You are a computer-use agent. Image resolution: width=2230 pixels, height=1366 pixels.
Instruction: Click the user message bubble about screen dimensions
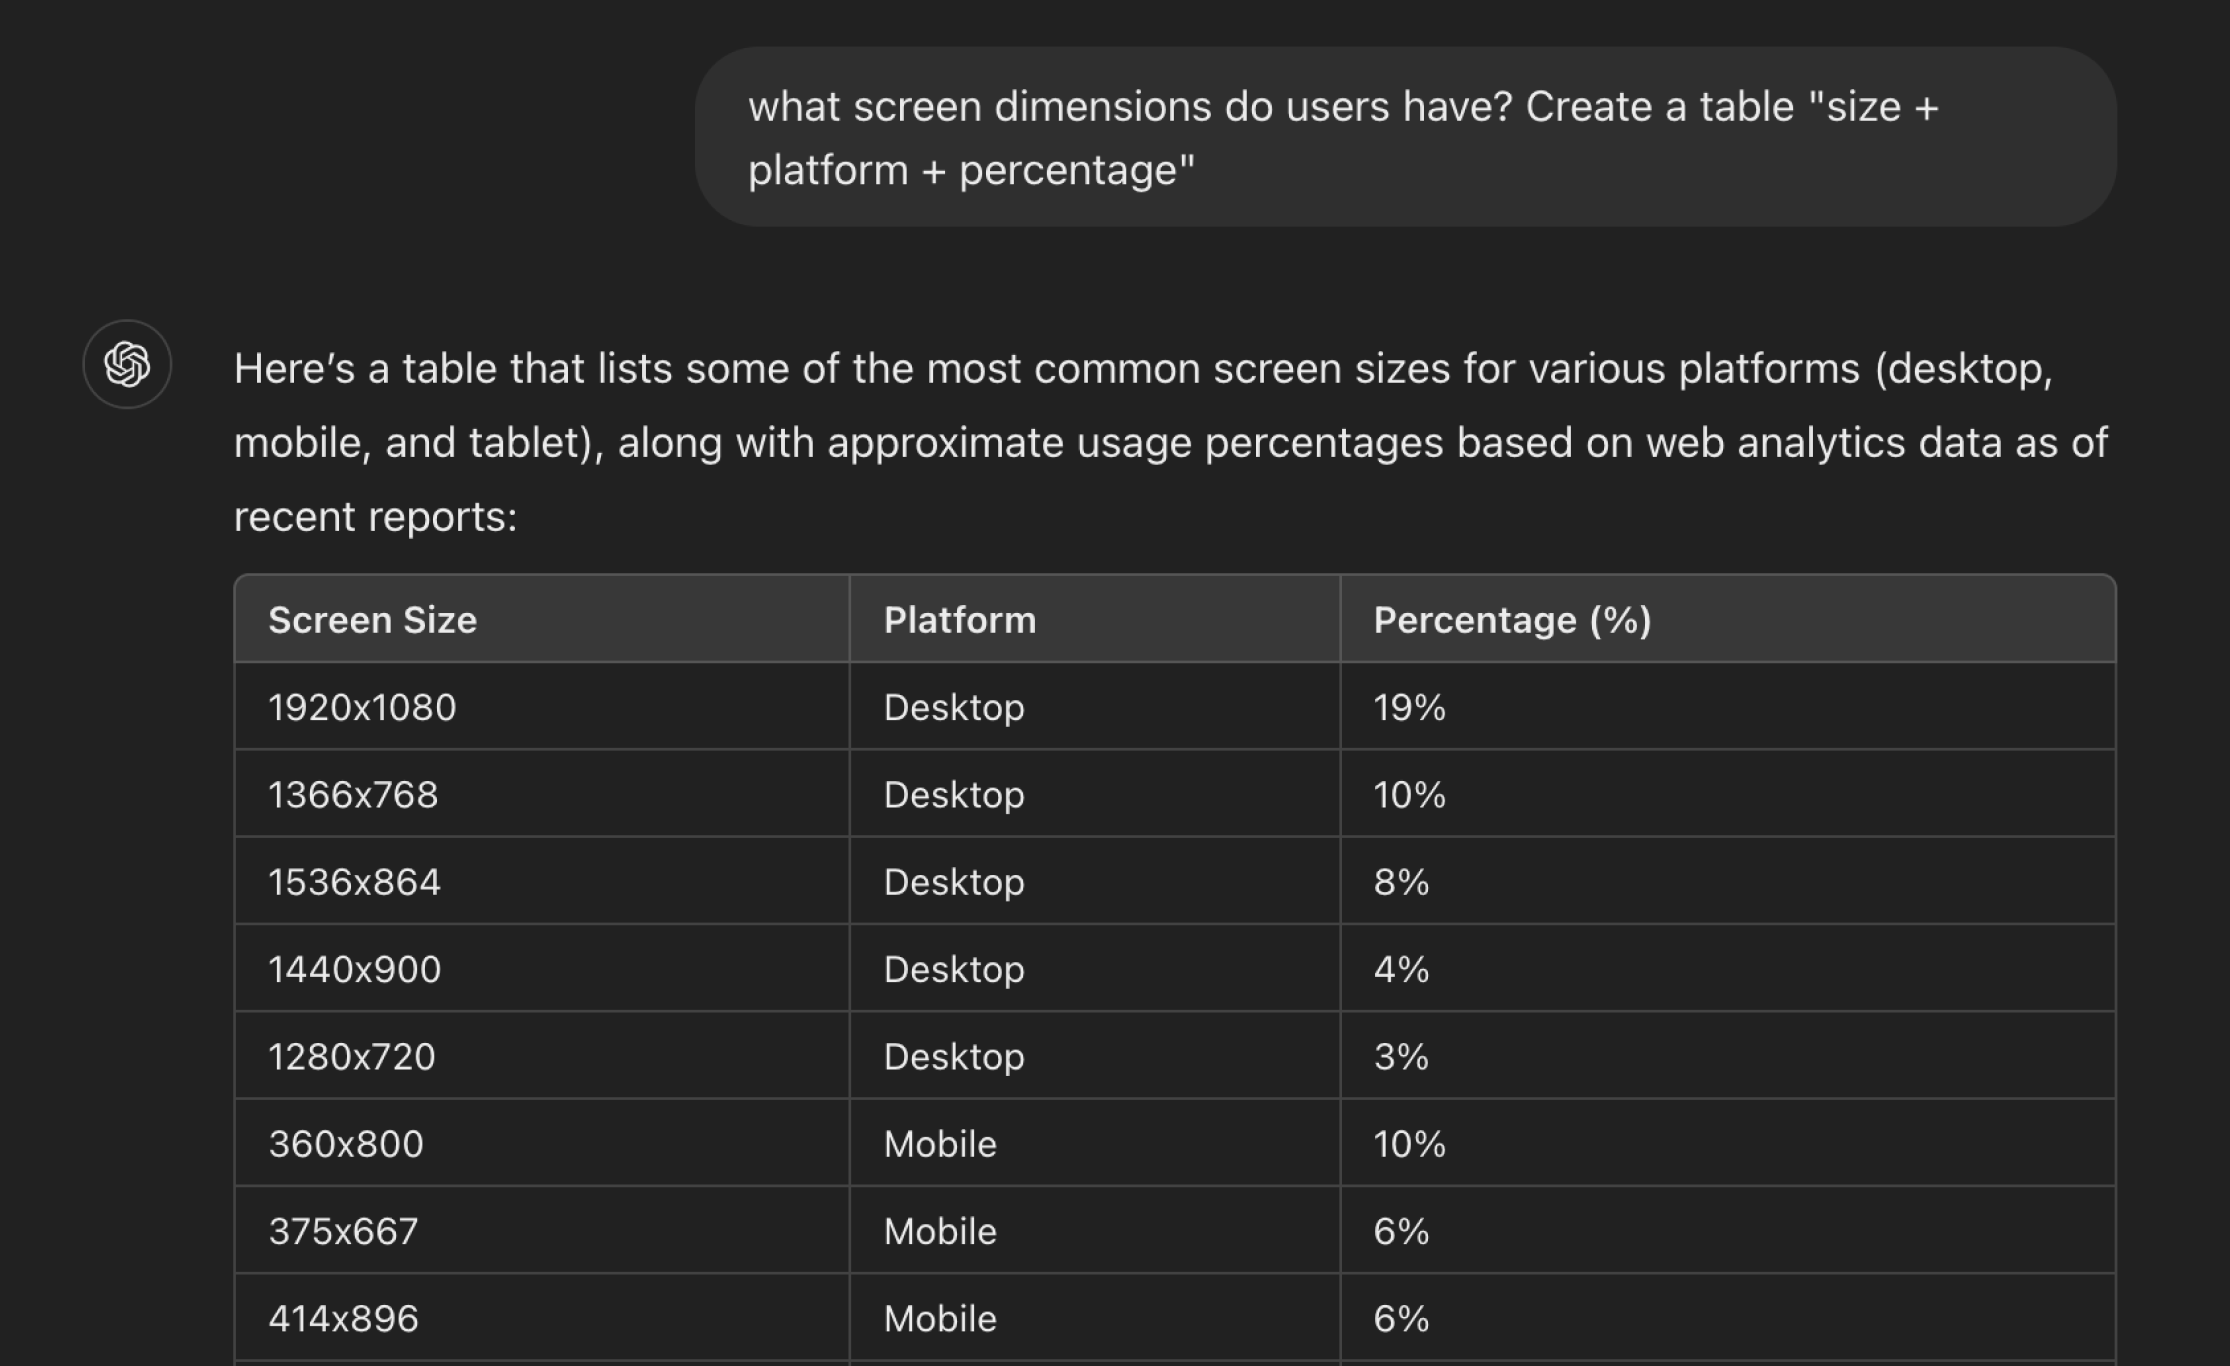click(x=1404, y=138)
